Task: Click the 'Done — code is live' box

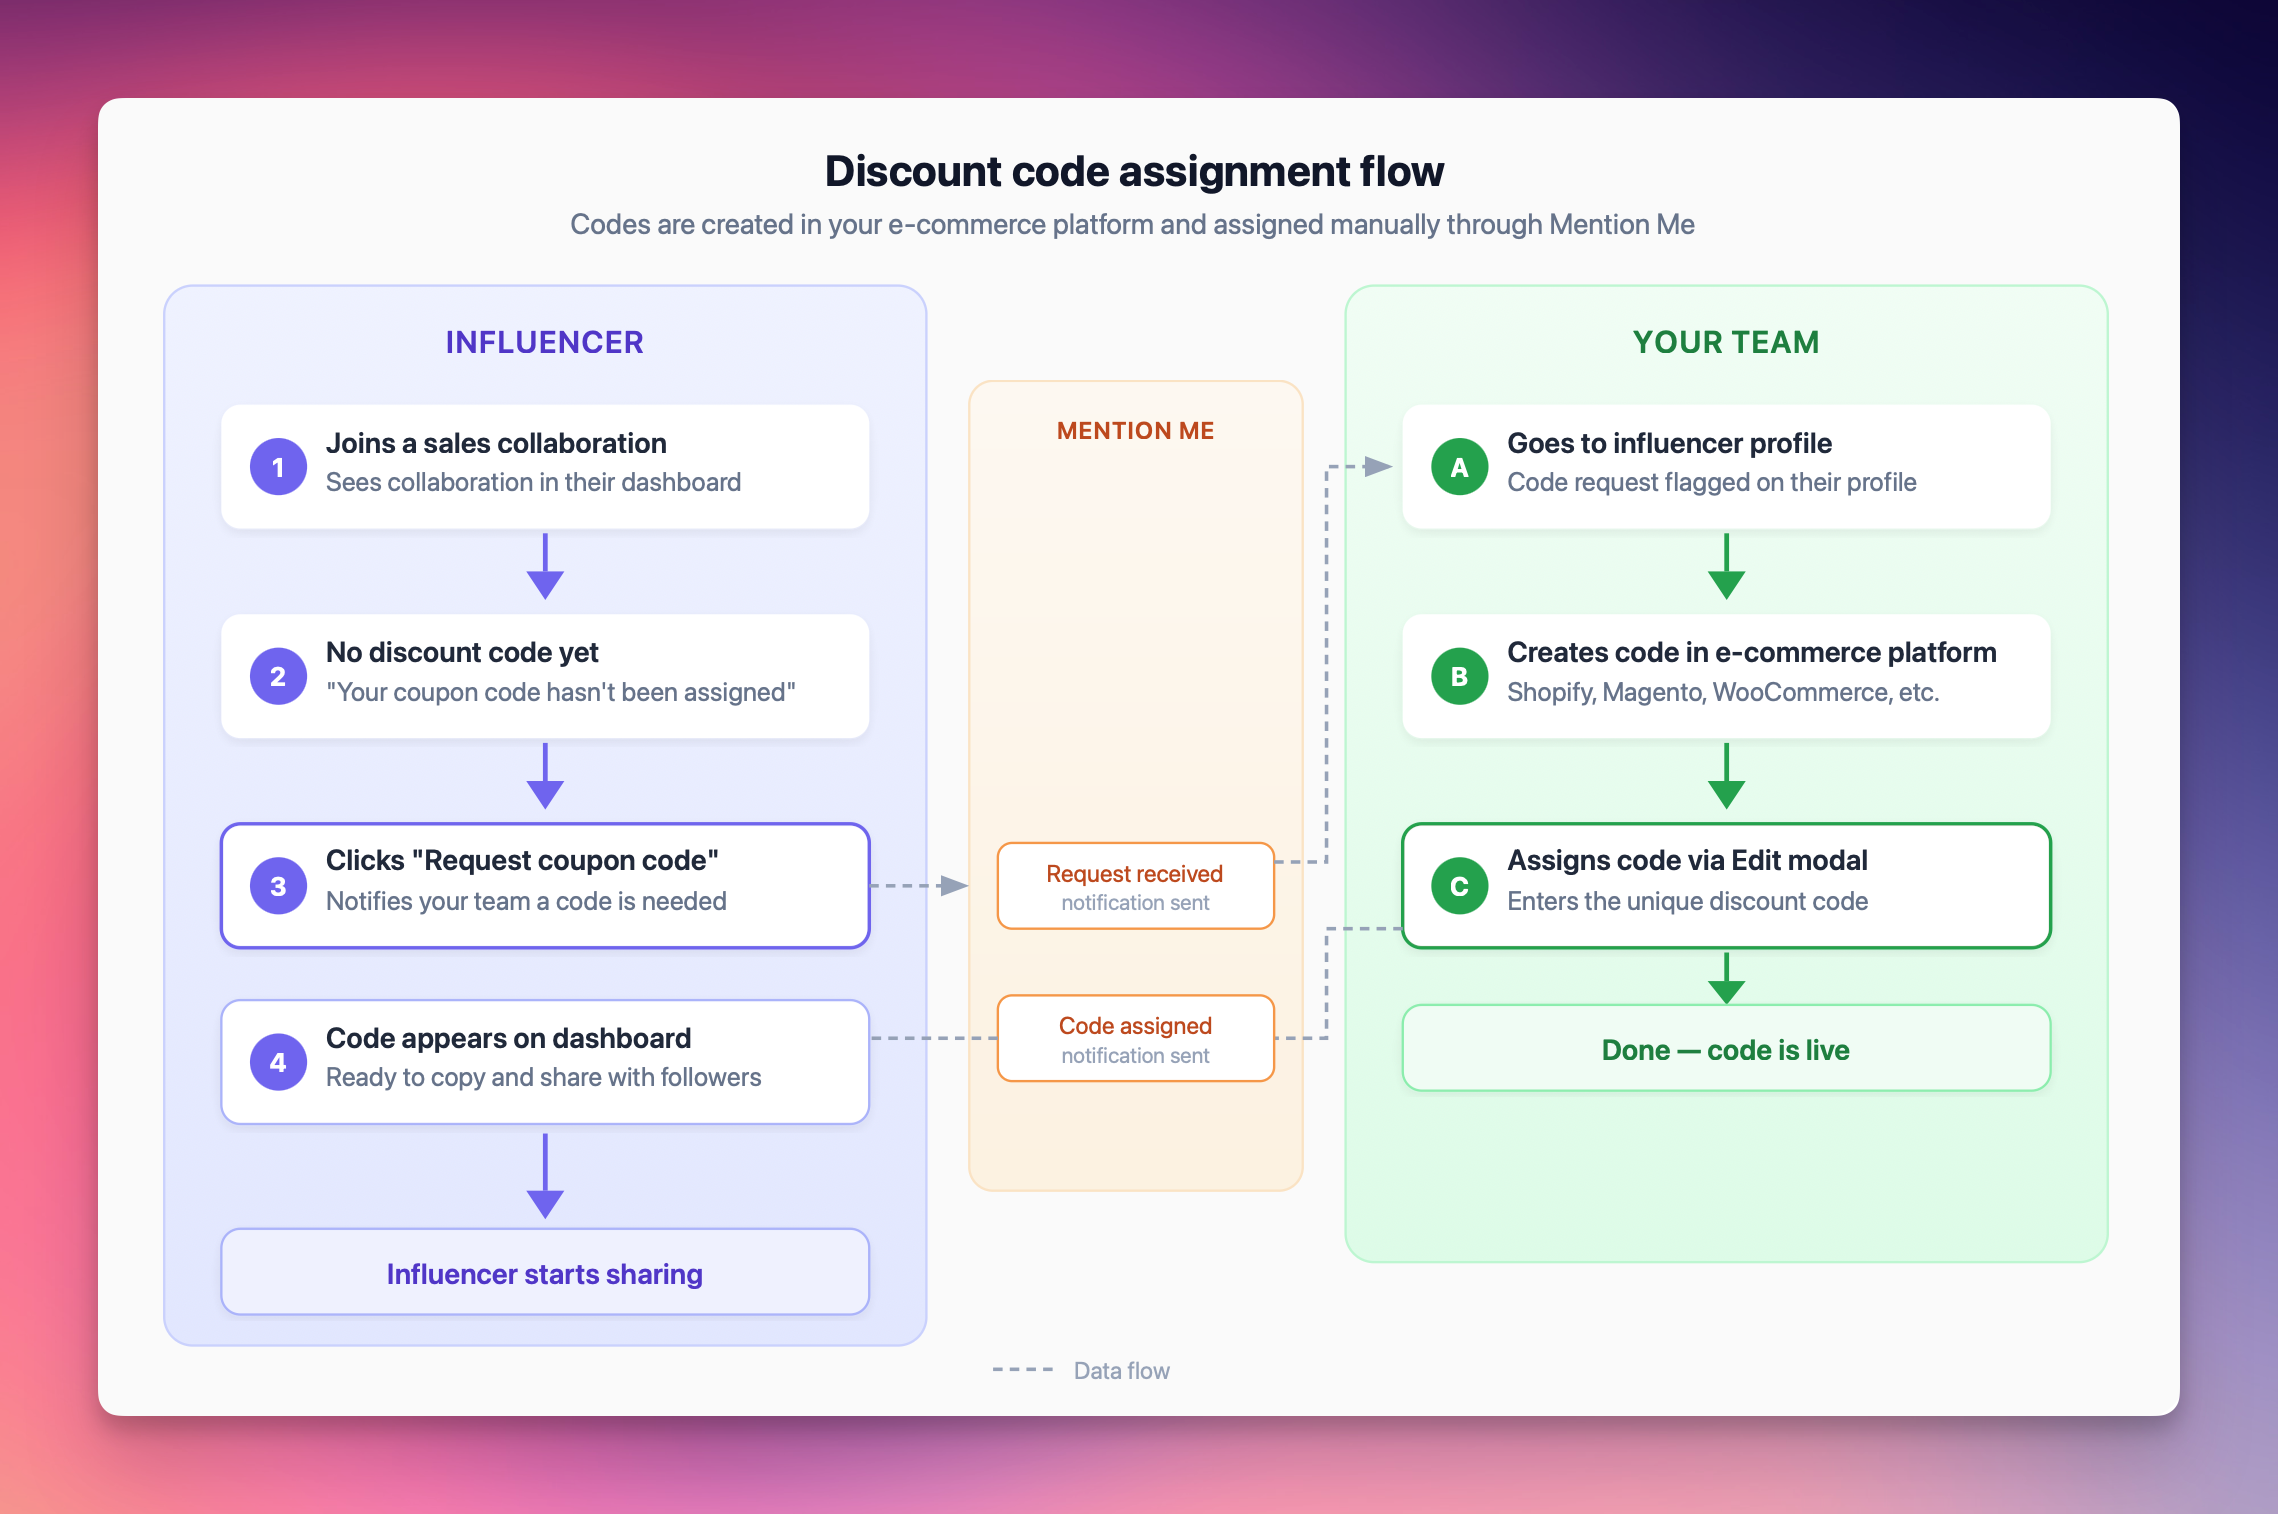Action: [1725, 1049]
